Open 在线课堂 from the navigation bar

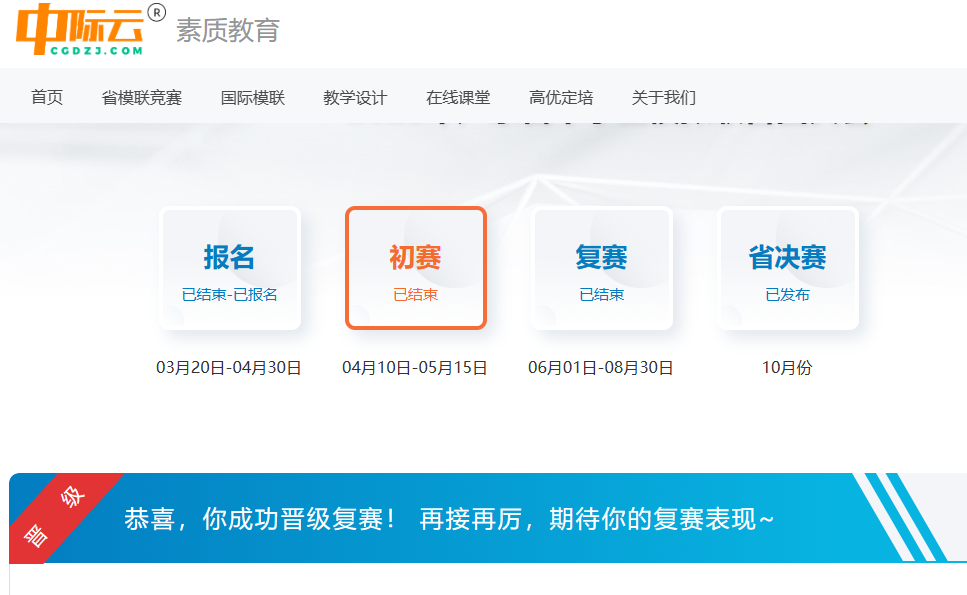click(x=458, y=97)
